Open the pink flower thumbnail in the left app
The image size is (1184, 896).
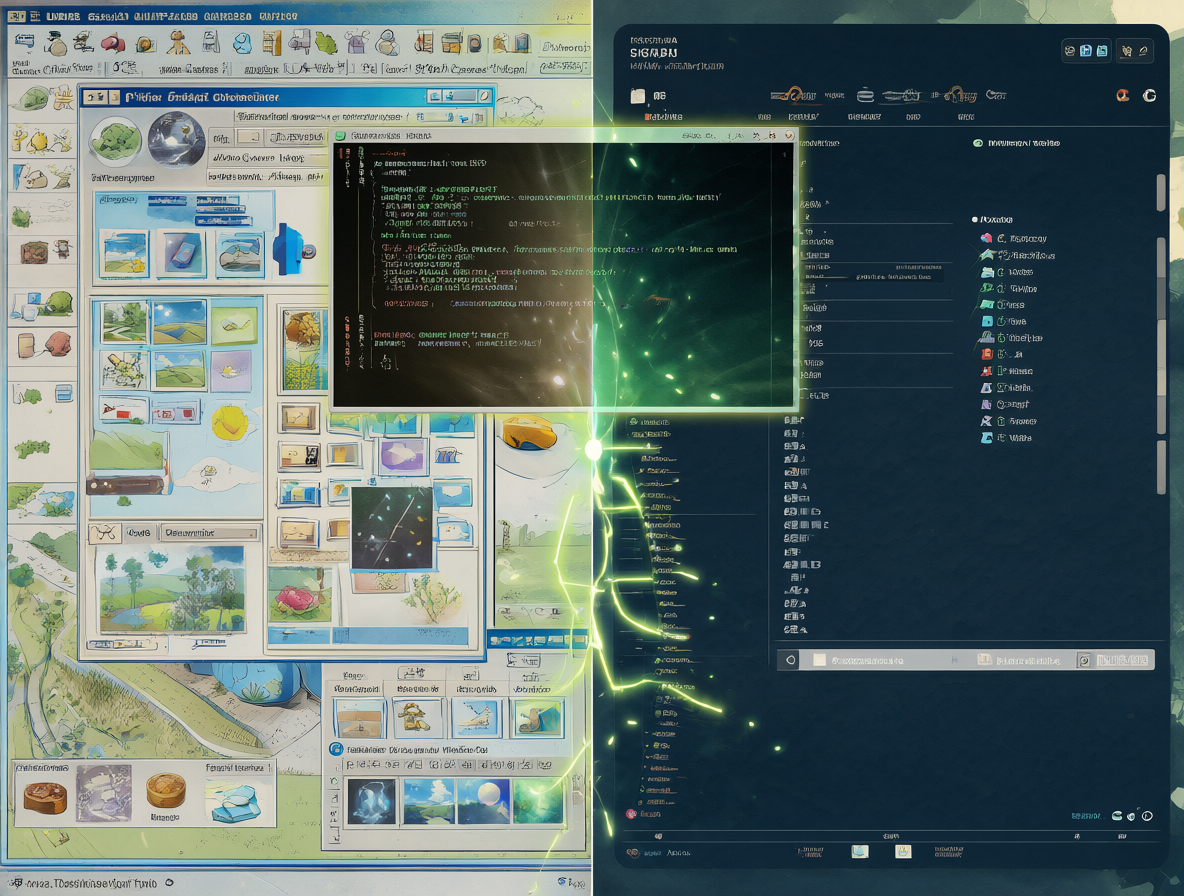[300, 596]
